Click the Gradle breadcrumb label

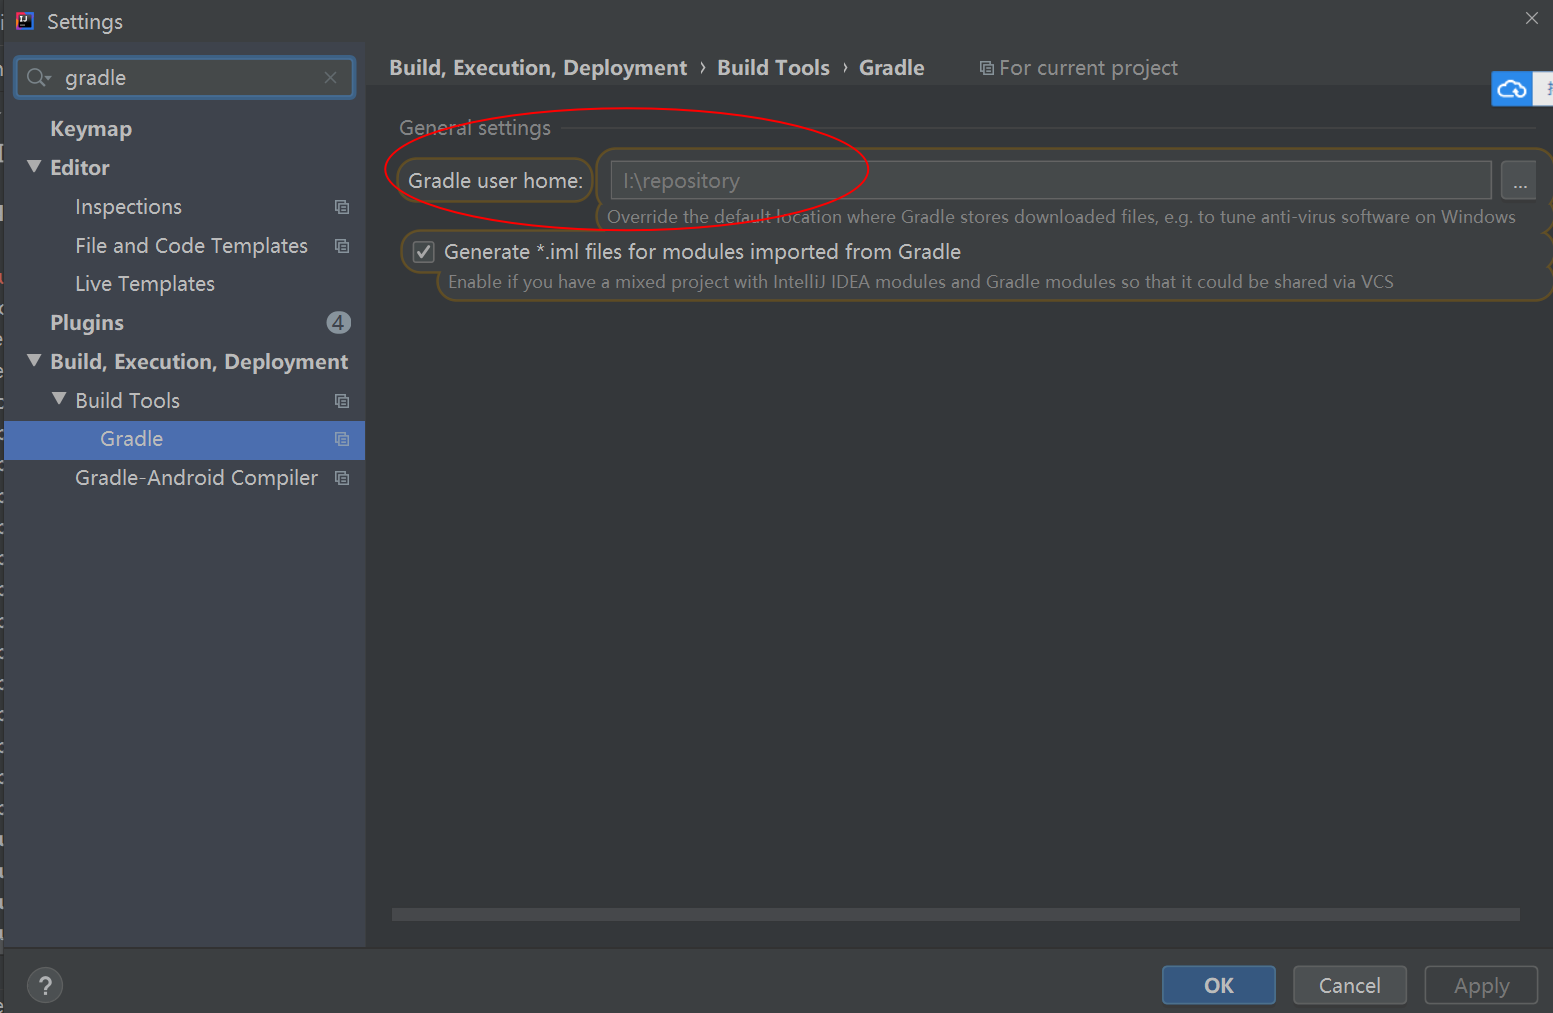click(892, 68)
